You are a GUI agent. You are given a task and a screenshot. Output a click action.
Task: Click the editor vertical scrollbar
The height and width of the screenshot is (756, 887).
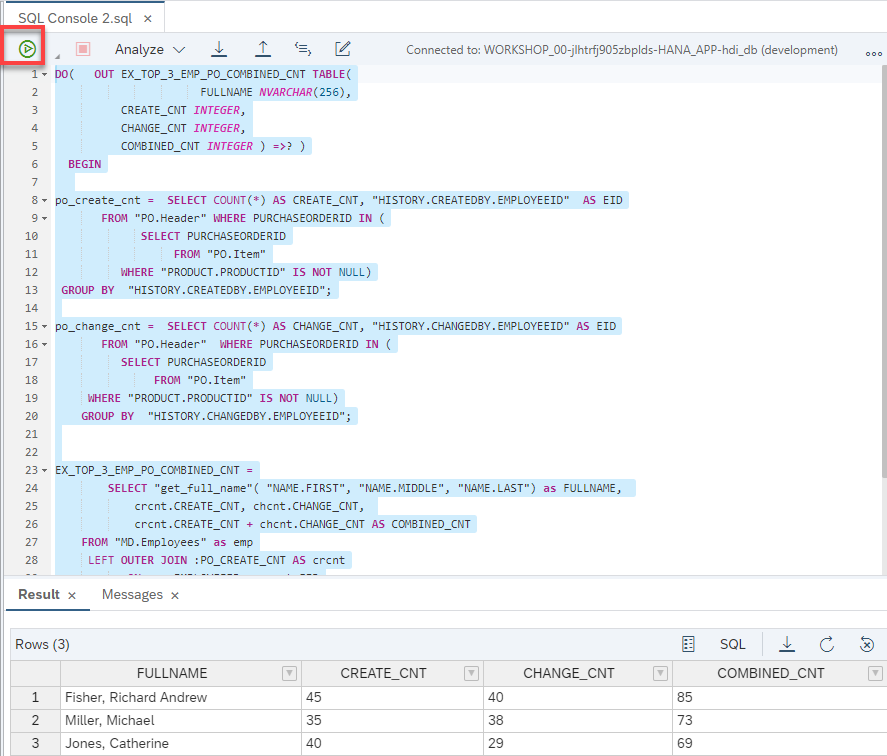tap(883, 272)
